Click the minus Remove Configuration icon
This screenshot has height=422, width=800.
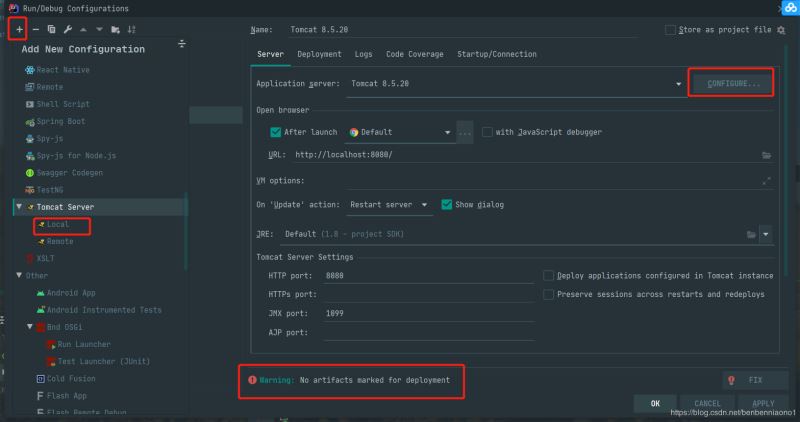point(36,30)
